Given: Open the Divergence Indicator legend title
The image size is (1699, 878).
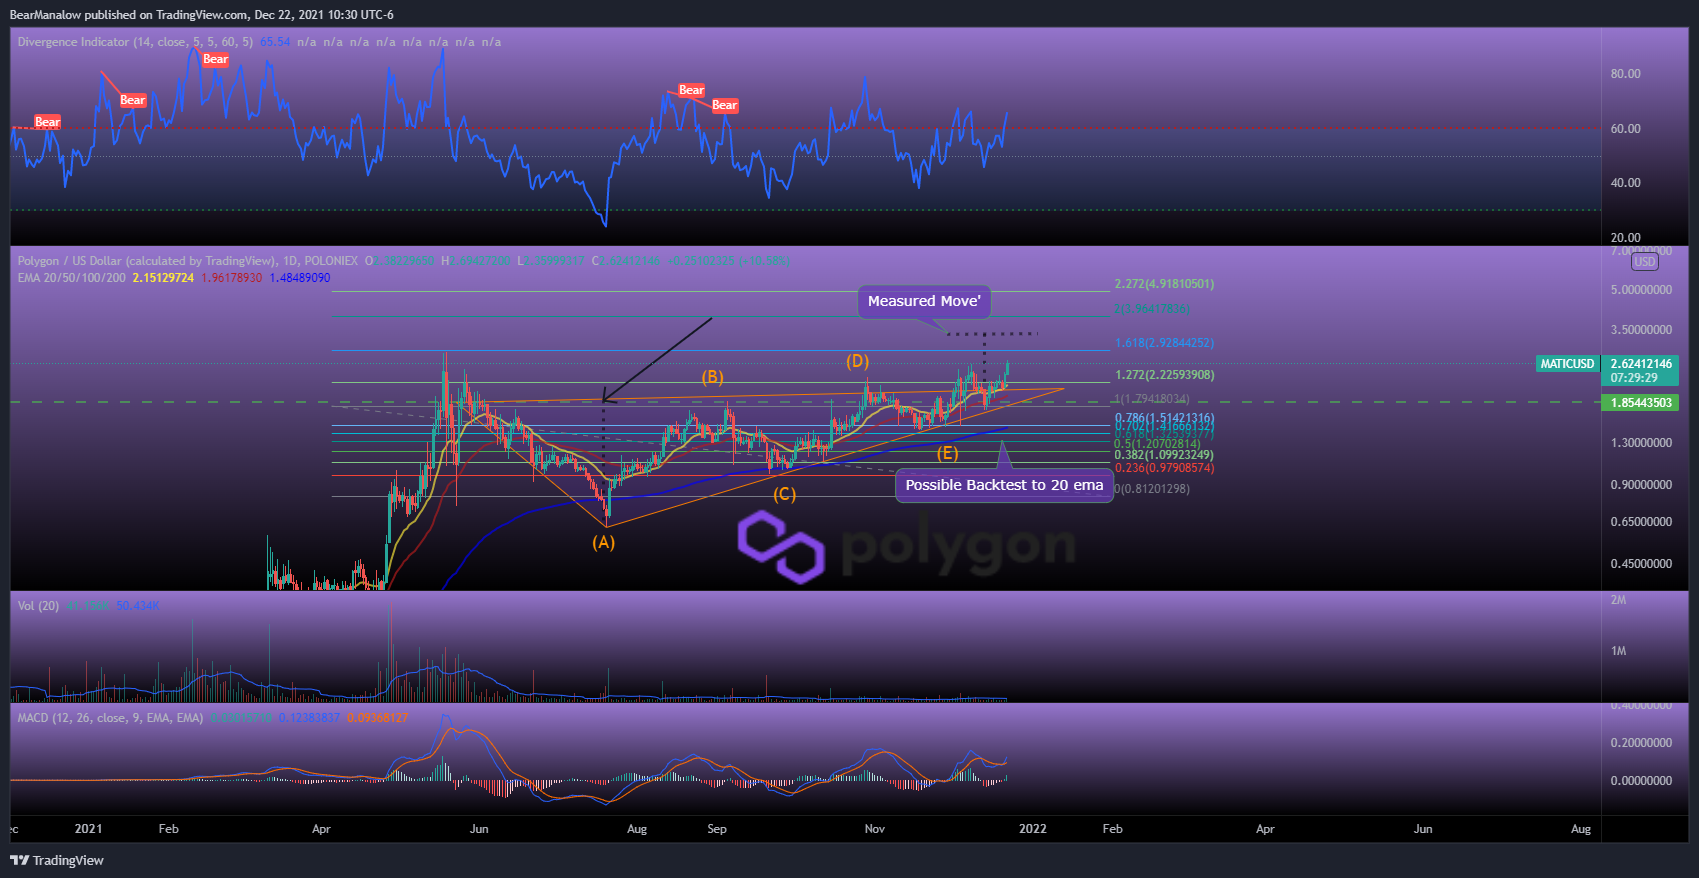Looking at the screenshot, I should coord(135,42).
